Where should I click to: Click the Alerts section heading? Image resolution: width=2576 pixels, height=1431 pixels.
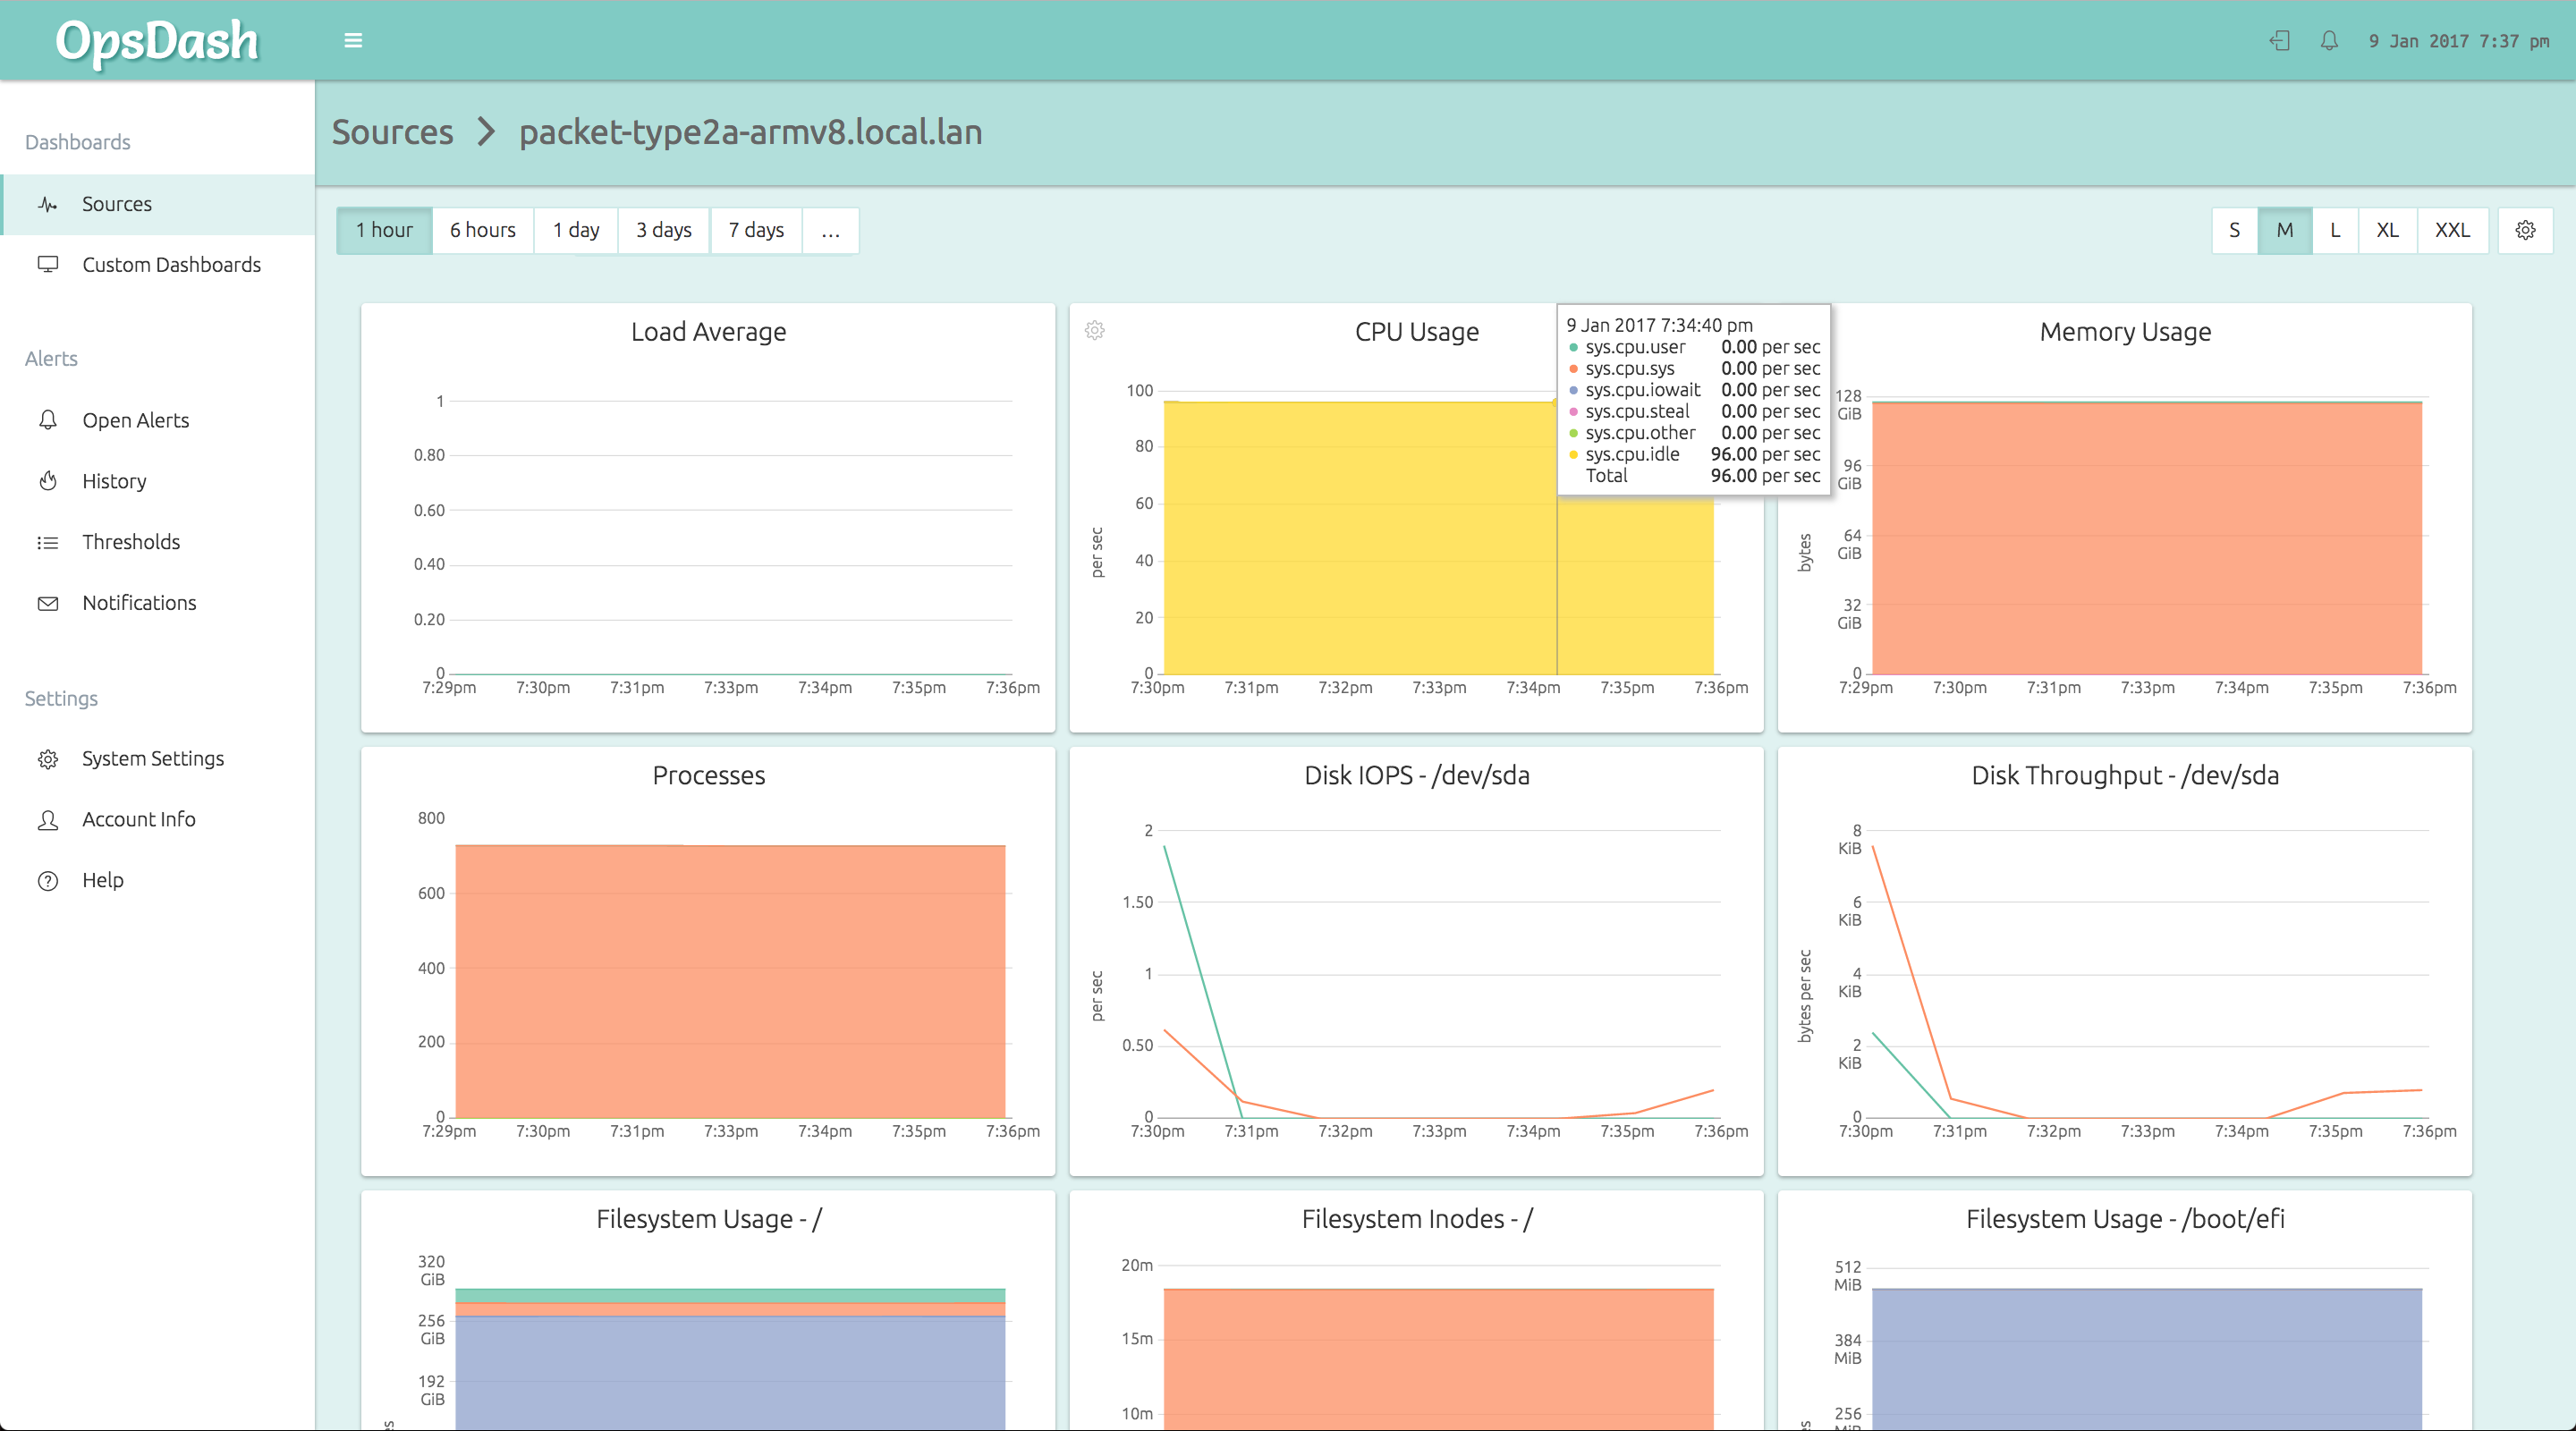point(51,359)
